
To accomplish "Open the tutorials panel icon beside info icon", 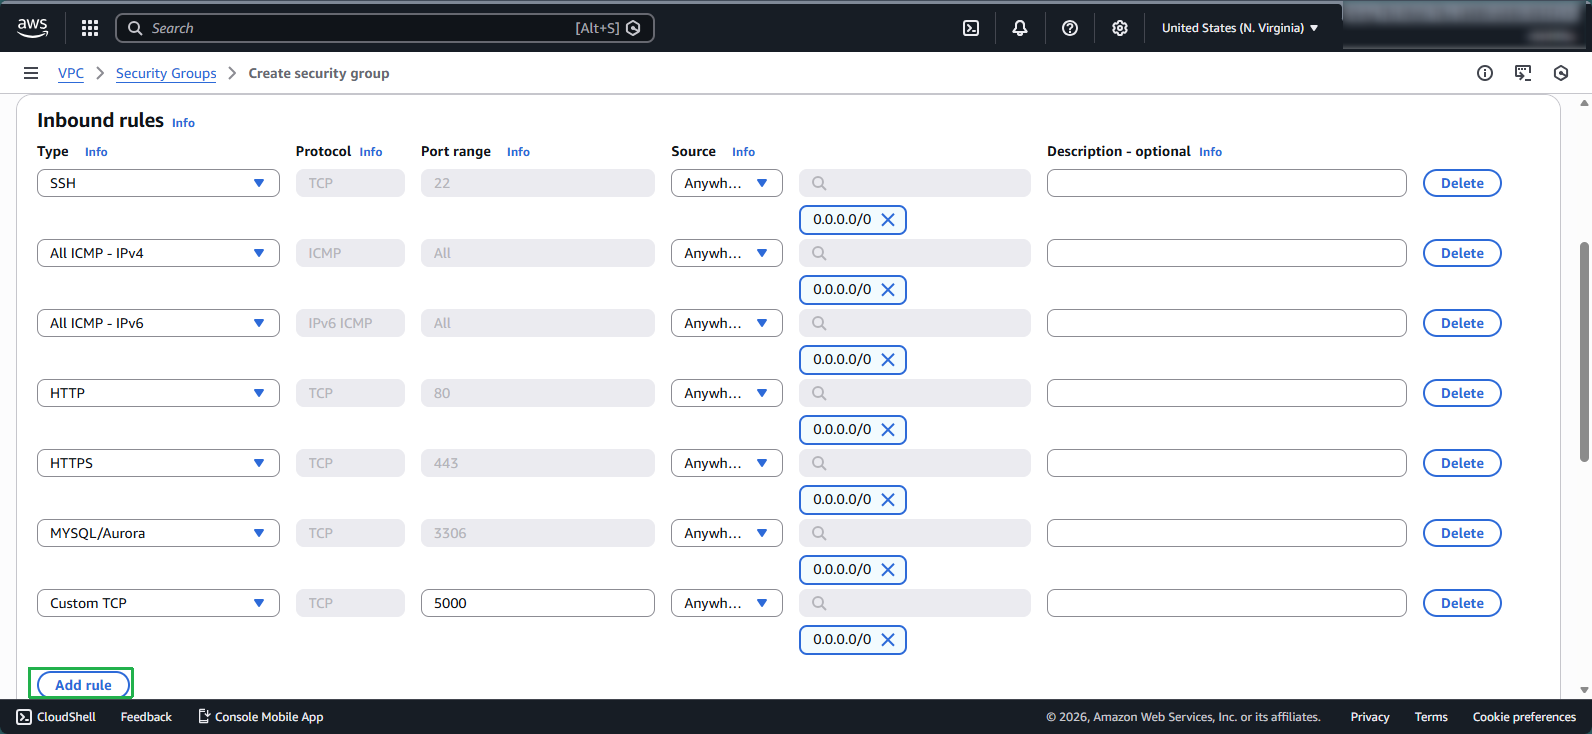I will tap(1523, 73).
